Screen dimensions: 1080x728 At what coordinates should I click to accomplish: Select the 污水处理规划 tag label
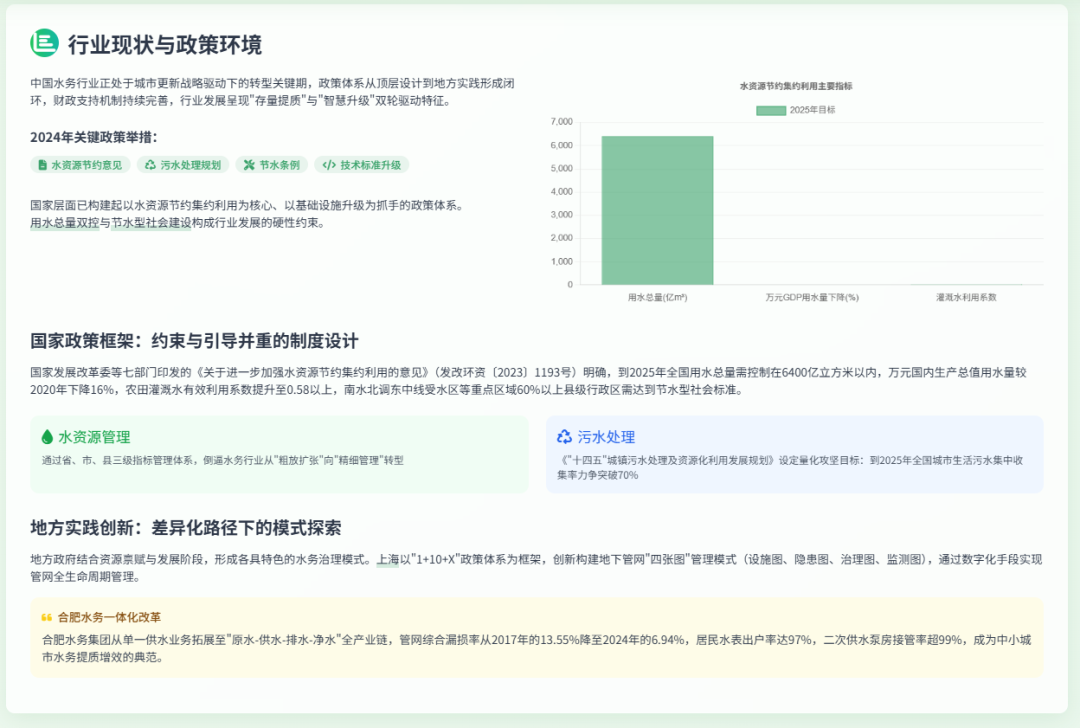(x=191, y=165)
